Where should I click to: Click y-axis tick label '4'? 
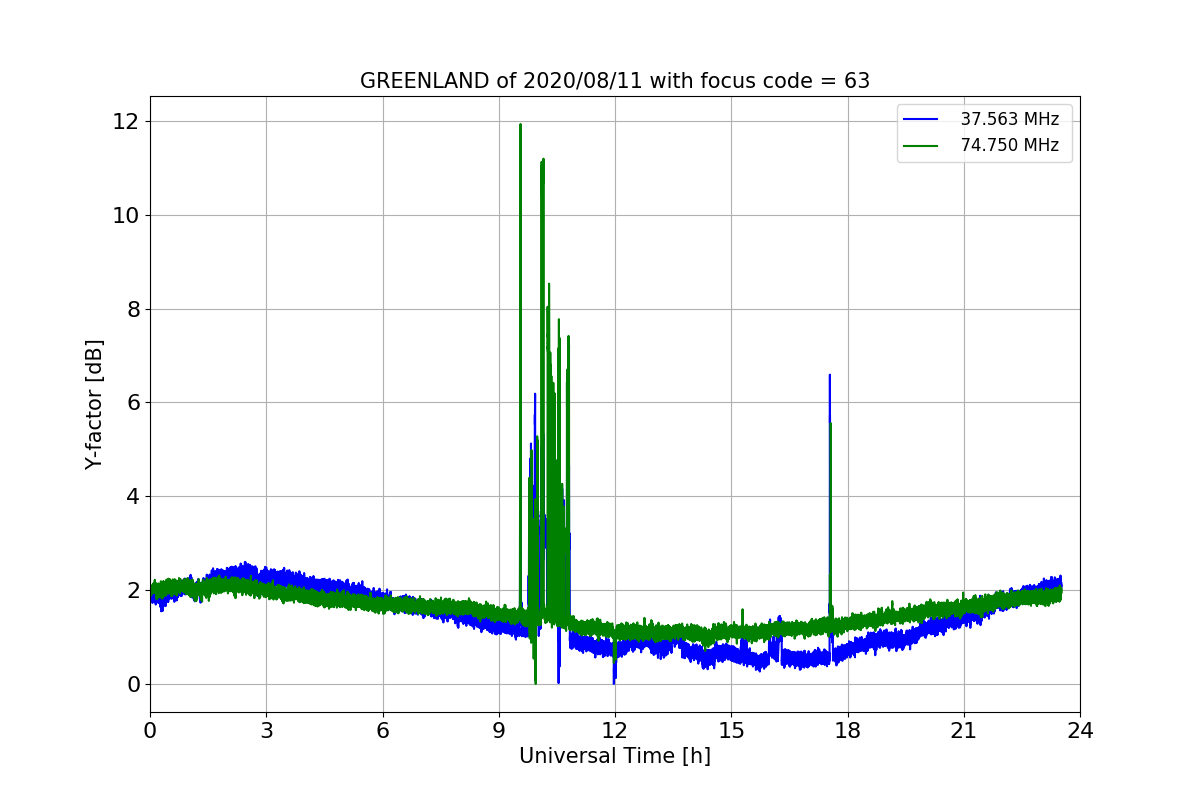point(134,497)
